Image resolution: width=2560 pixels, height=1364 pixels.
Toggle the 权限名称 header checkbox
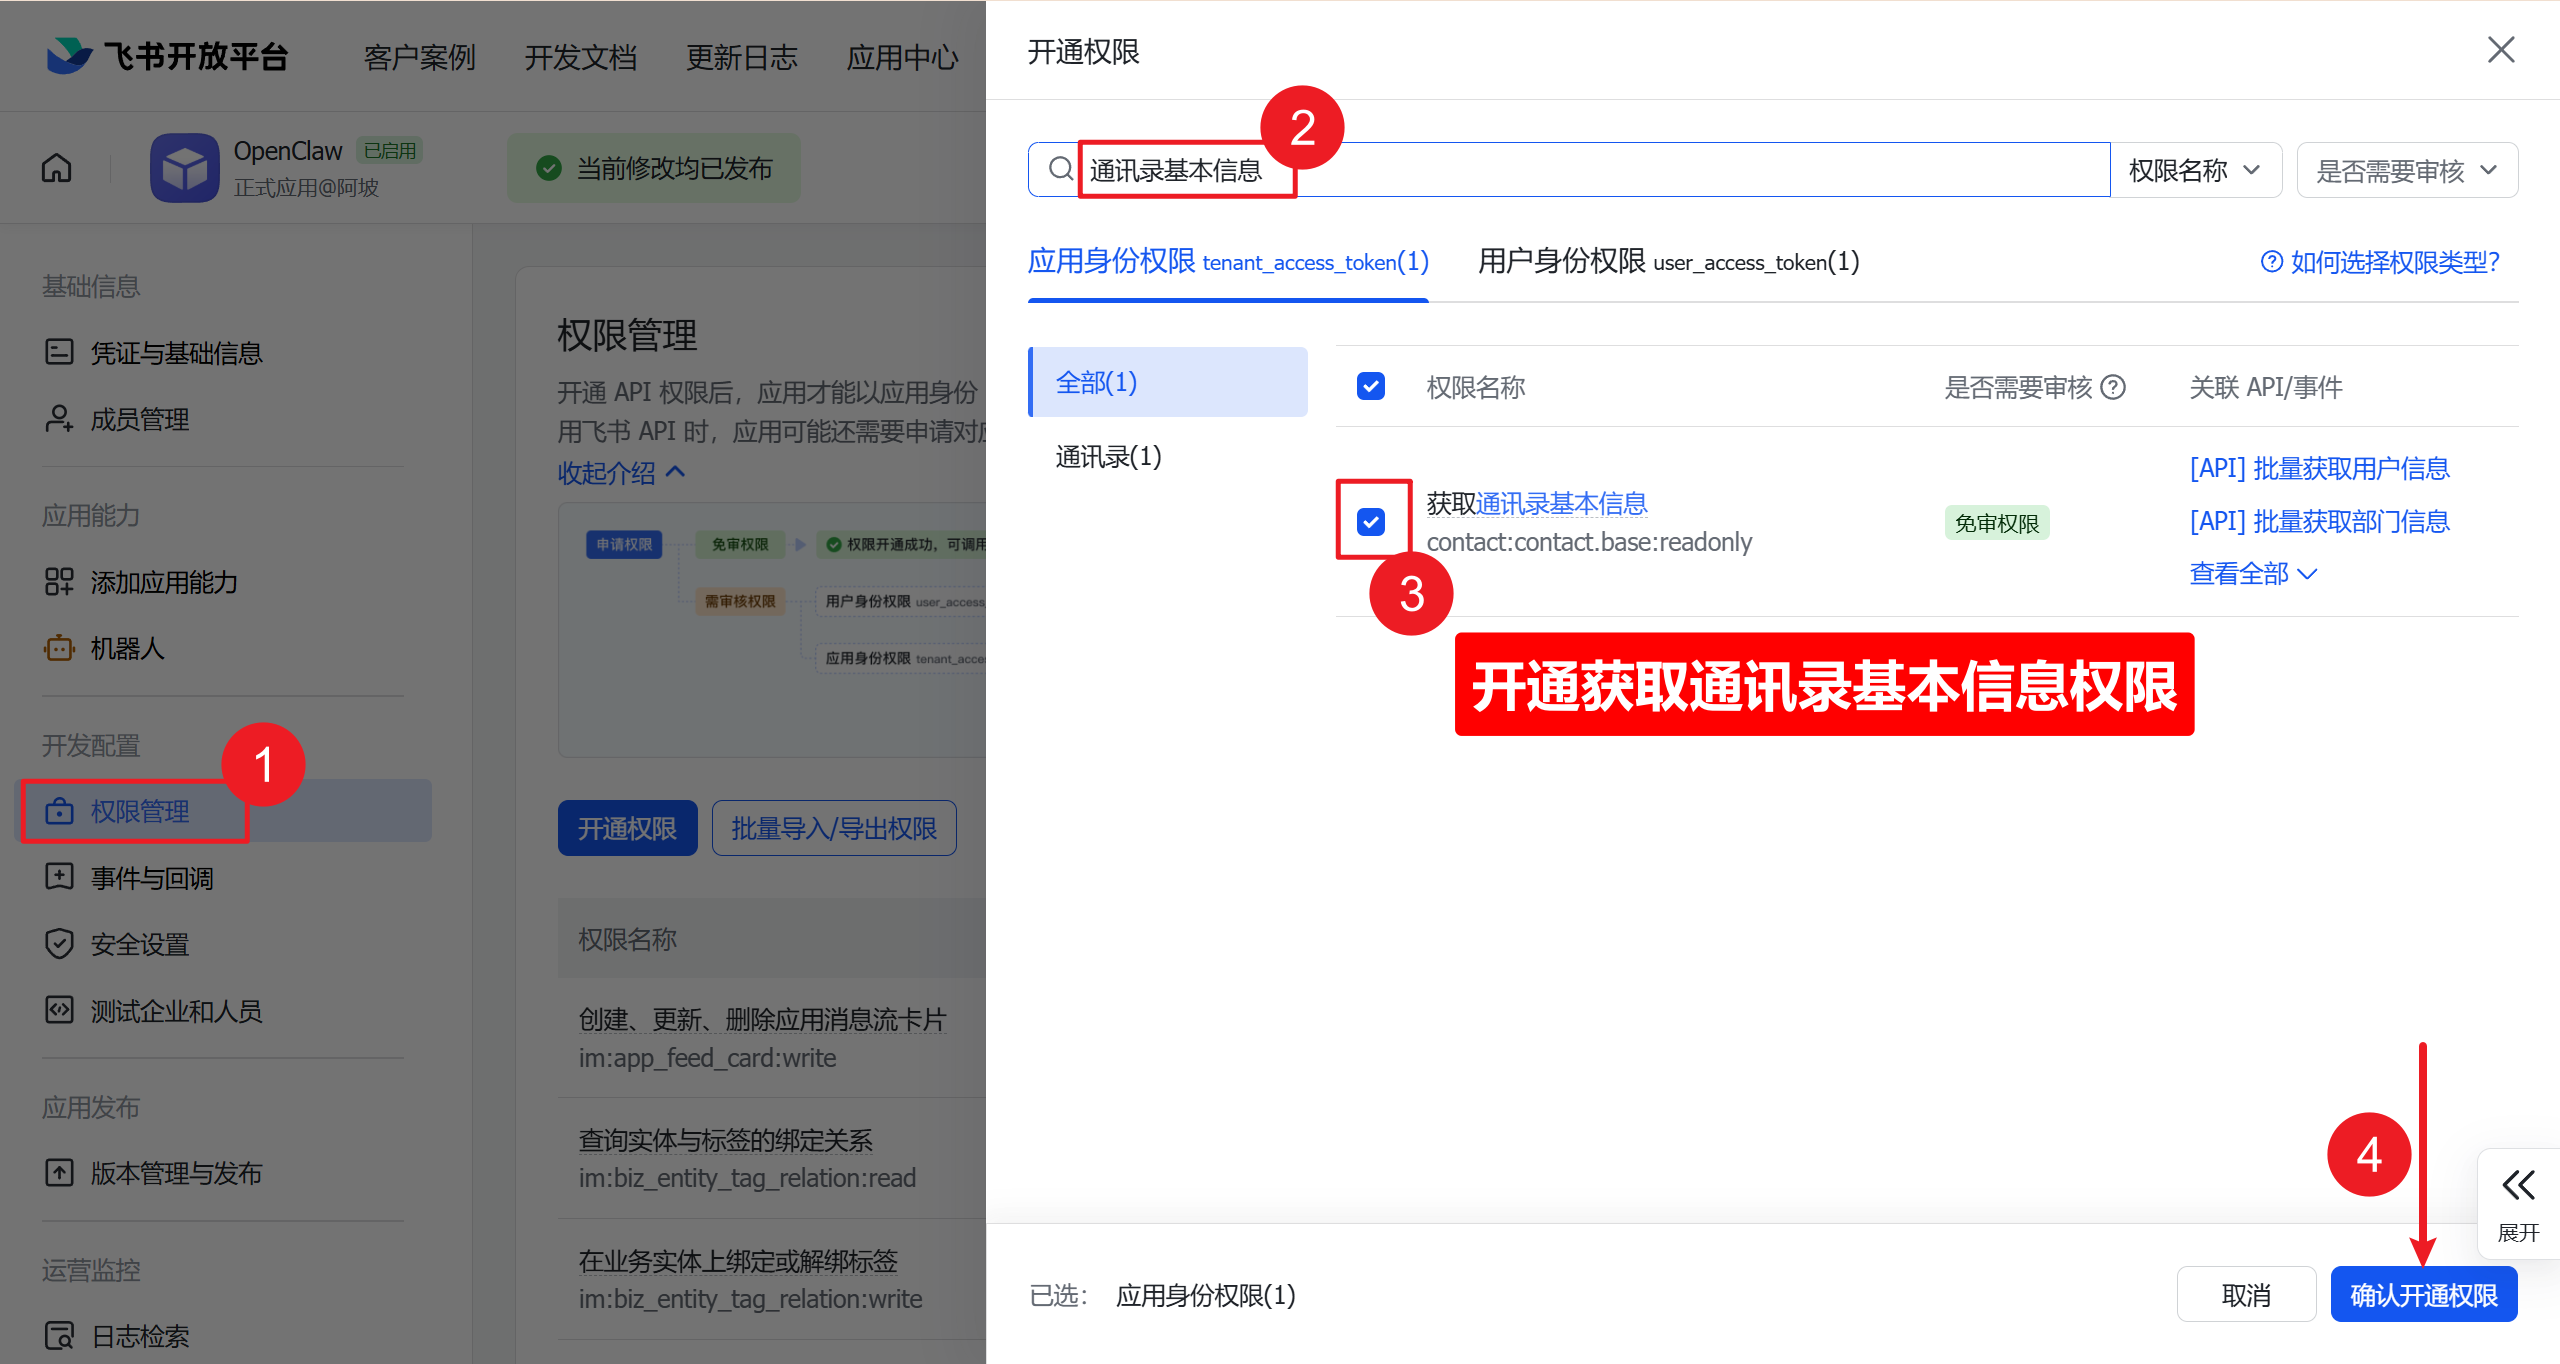(x=1371, y=386)
